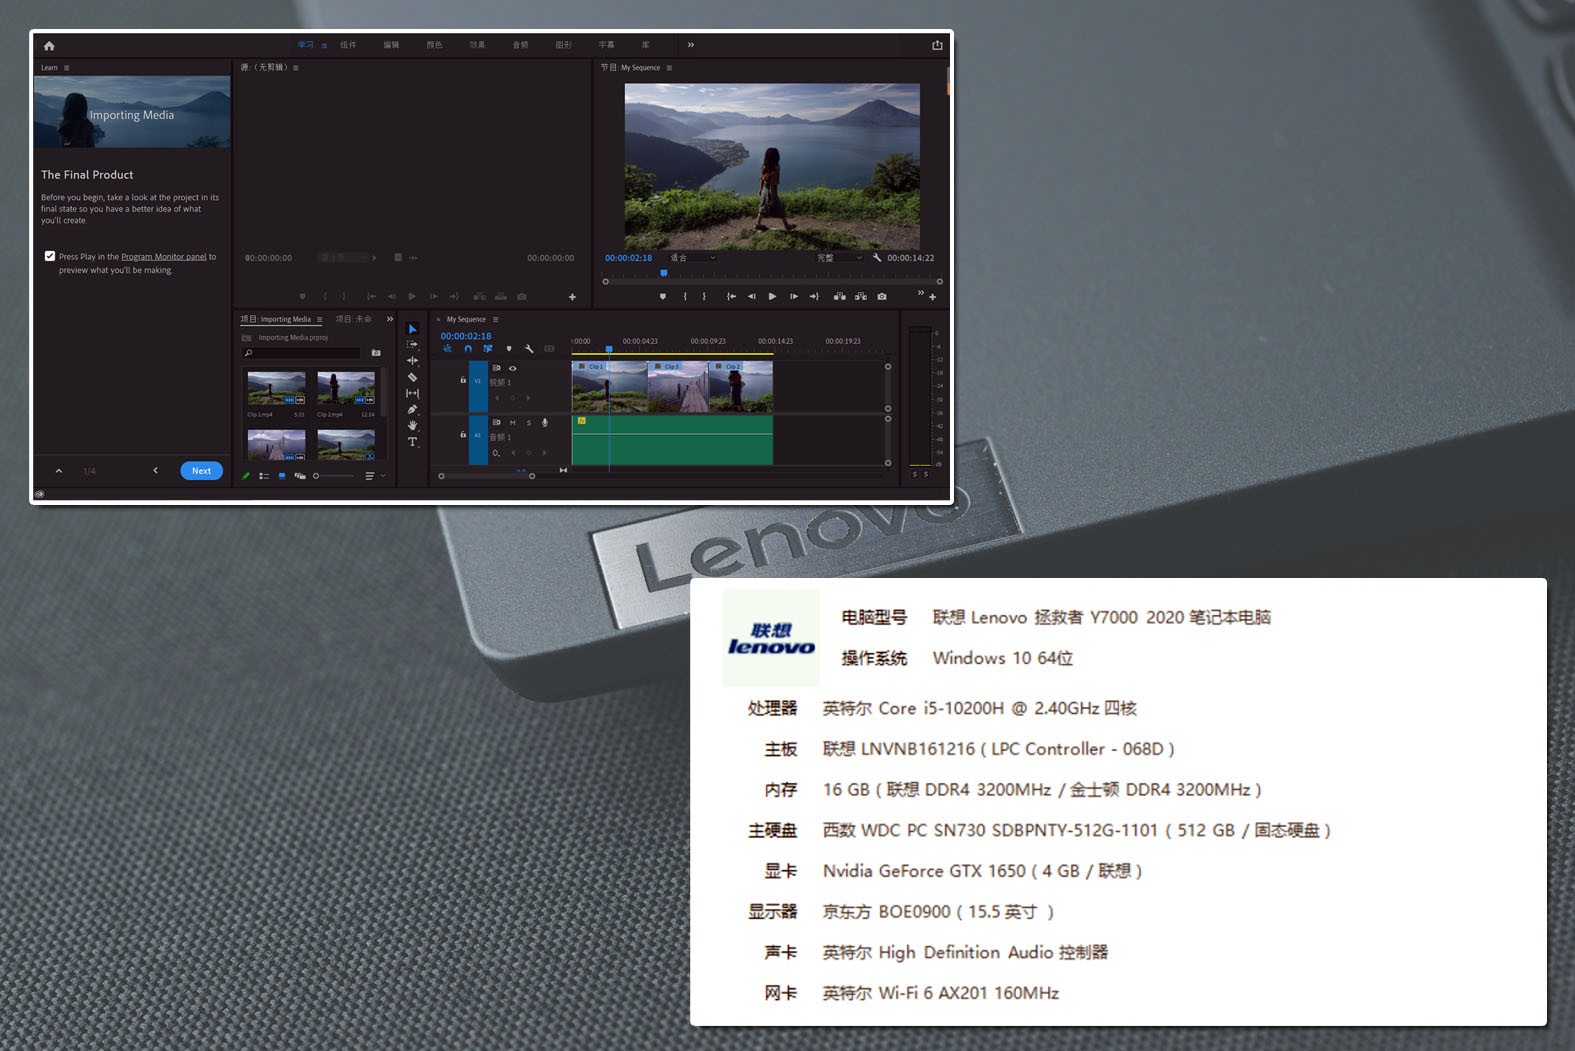This screenshot has height=1051, width=1575.
Task: Open the 编辑 workspace tab
Action: [391, 45]
